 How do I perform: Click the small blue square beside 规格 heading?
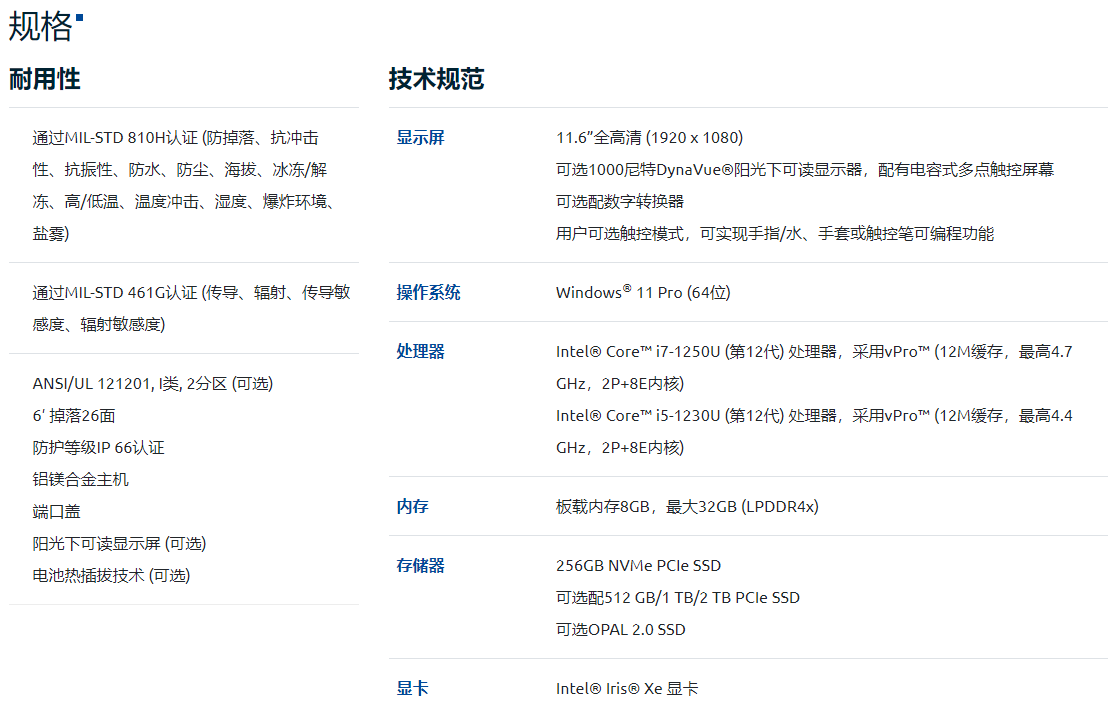click(79, 17)
